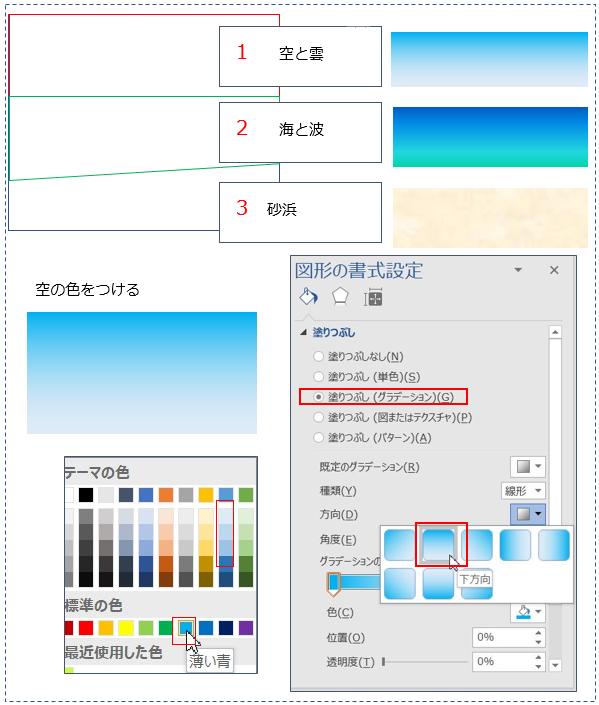Select 塗りつぶし (パターン)(A) option
This screenshot has height=705, width=599.
pyautogui.click(x=372, y=437)
